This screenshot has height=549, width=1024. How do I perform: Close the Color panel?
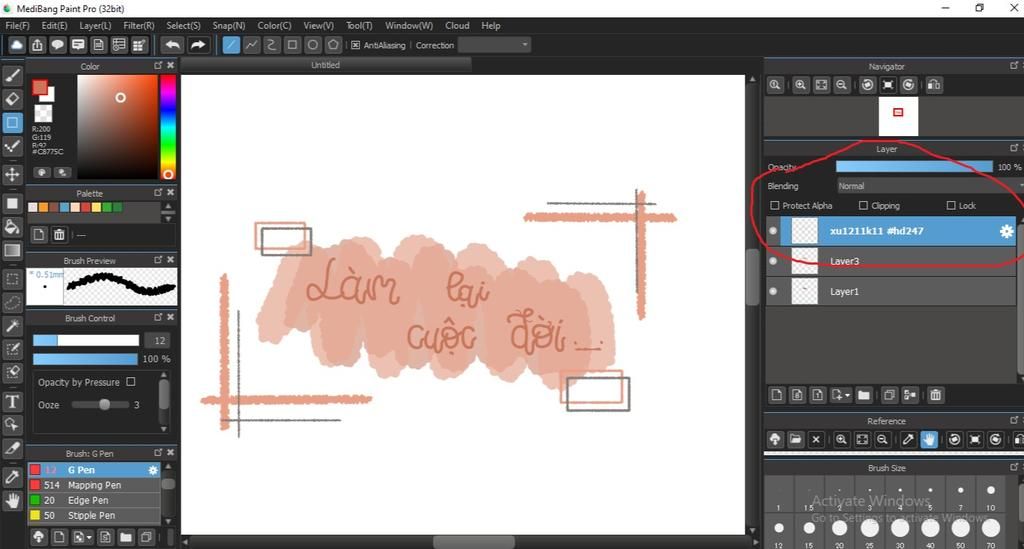click(x=170, y=66)
